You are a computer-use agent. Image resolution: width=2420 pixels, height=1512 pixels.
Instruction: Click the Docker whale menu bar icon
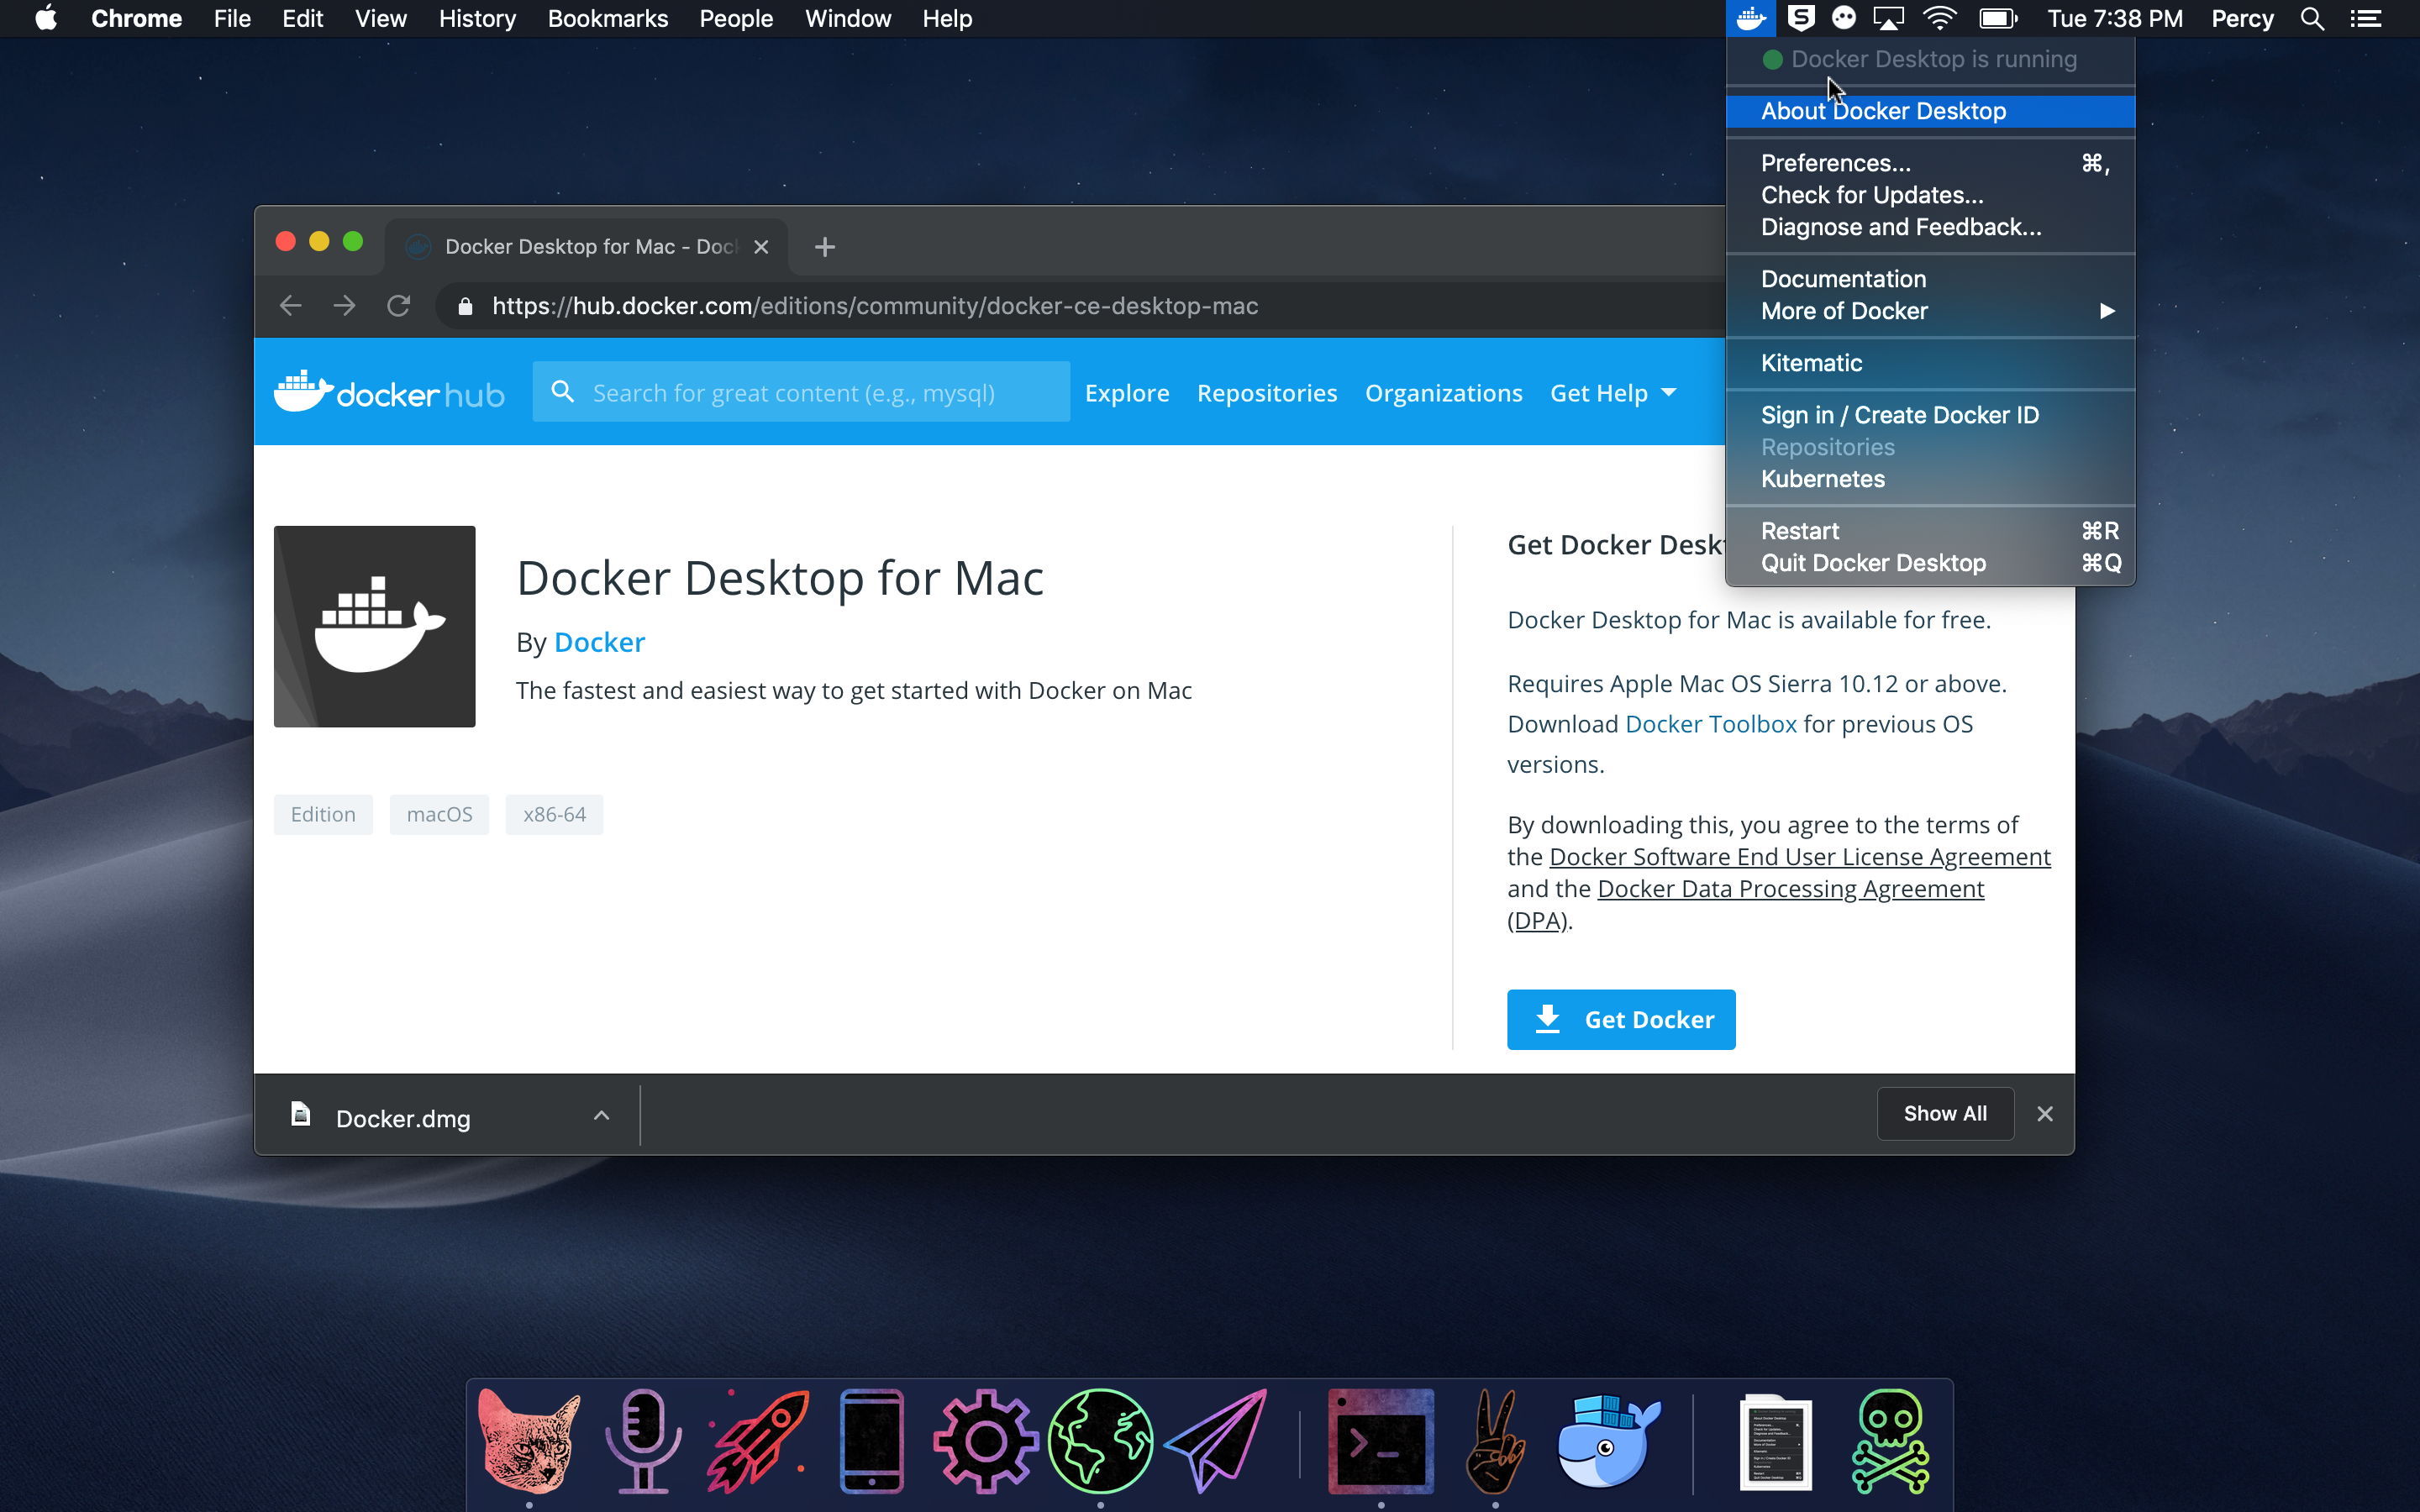[x=1751, y=18]
